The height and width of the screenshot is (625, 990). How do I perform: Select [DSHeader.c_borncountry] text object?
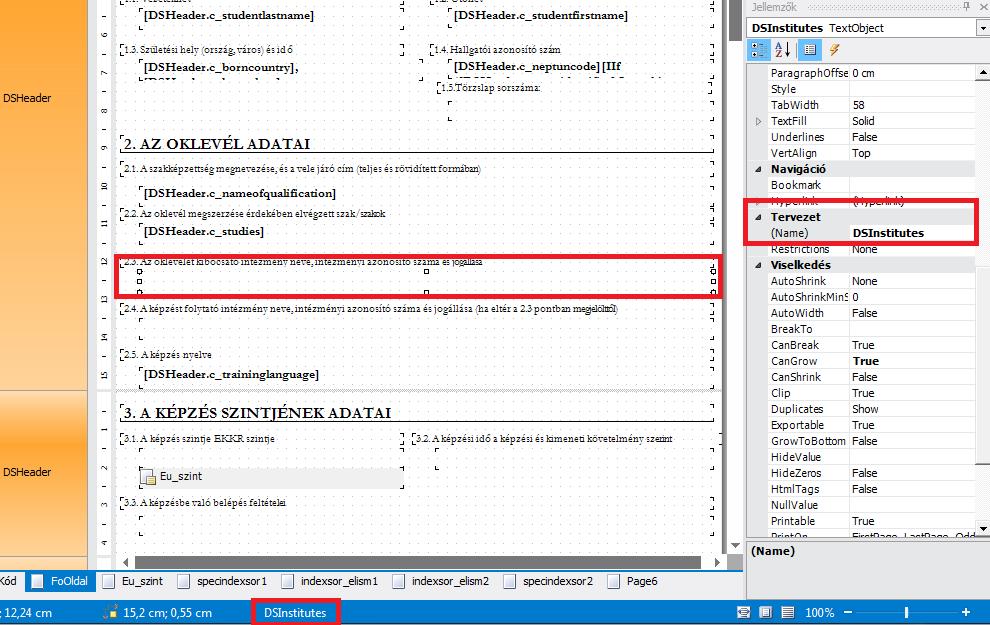point(221,67)
